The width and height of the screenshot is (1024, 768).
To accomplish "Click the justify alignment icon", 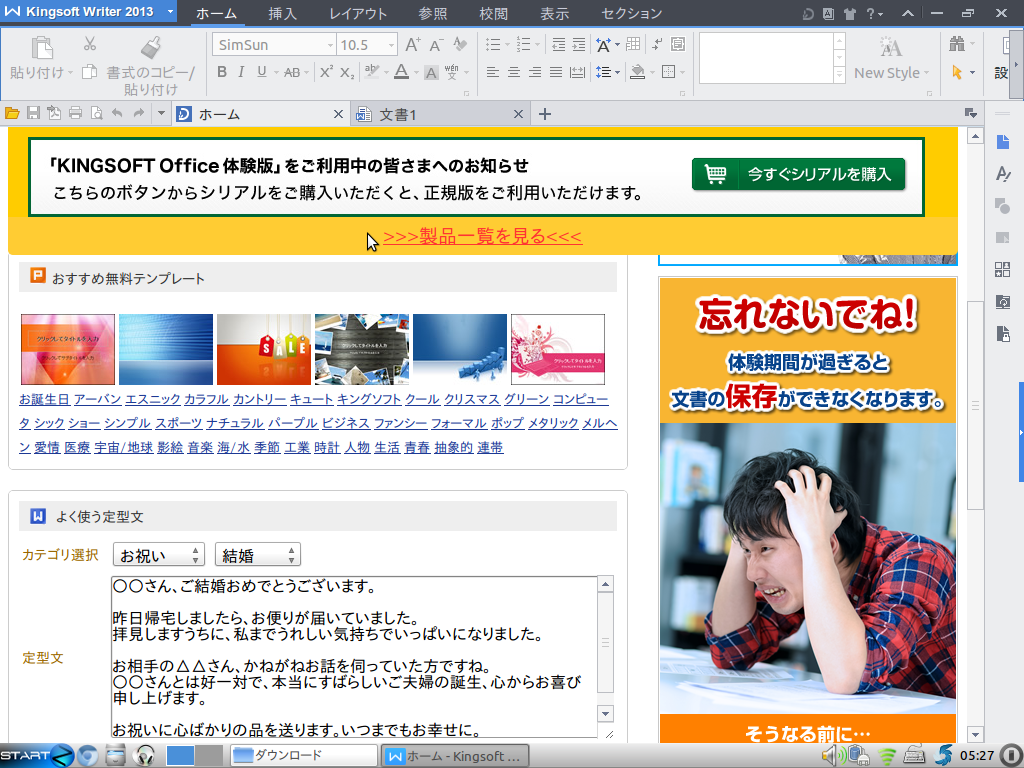I will 556,72.
